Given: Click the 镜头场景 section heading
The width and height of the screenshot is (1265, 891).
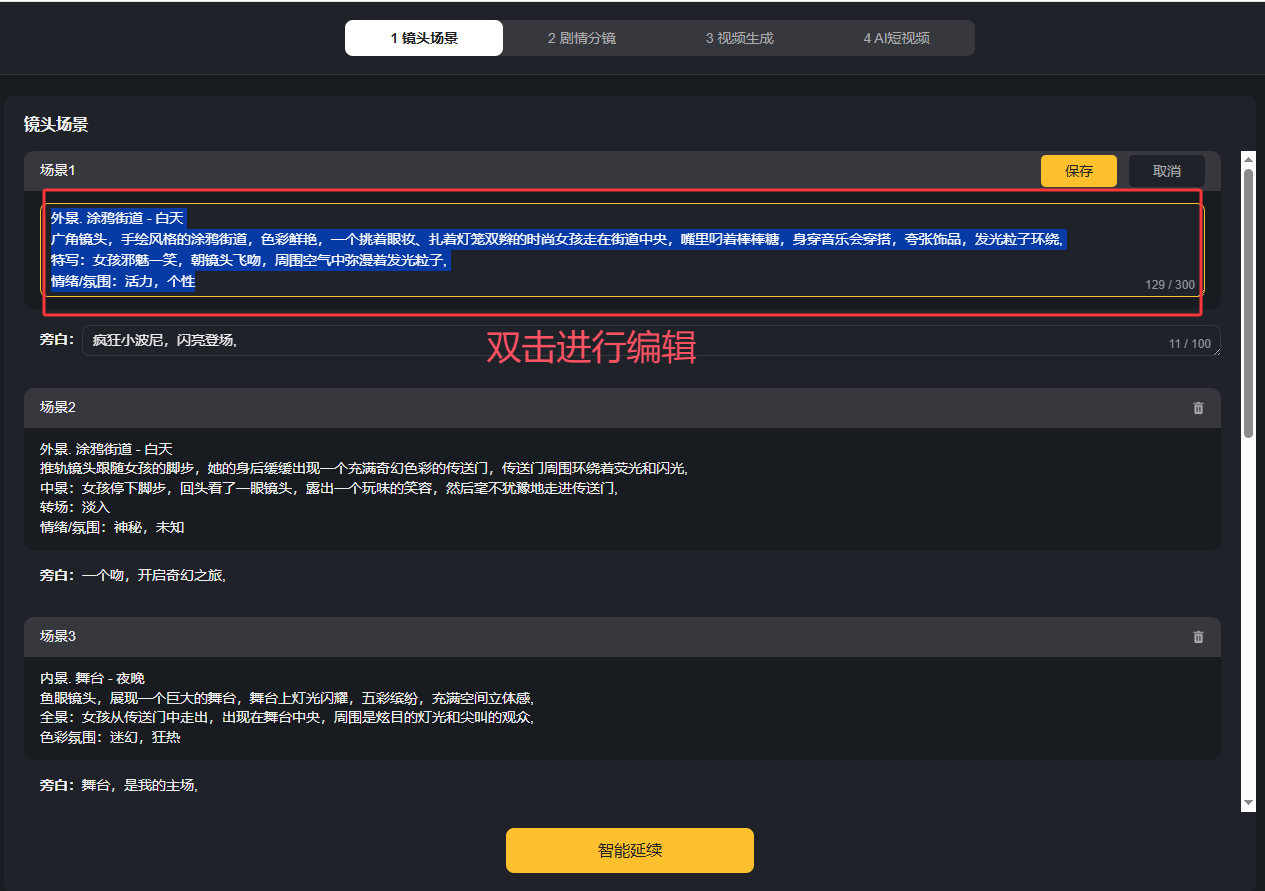Looking at the screenshot, I should coord(56,125).
